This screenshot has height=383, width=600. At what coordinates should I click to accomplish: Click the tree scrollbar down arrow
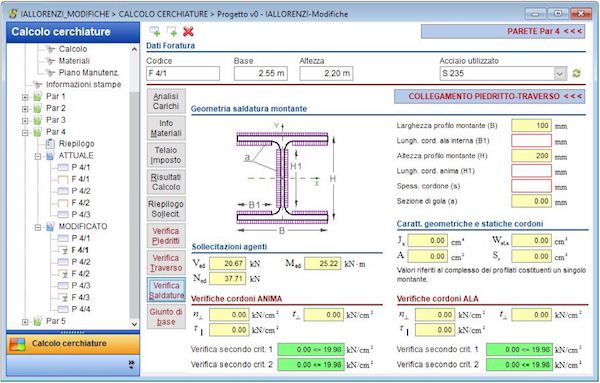[x=134, y=324]
